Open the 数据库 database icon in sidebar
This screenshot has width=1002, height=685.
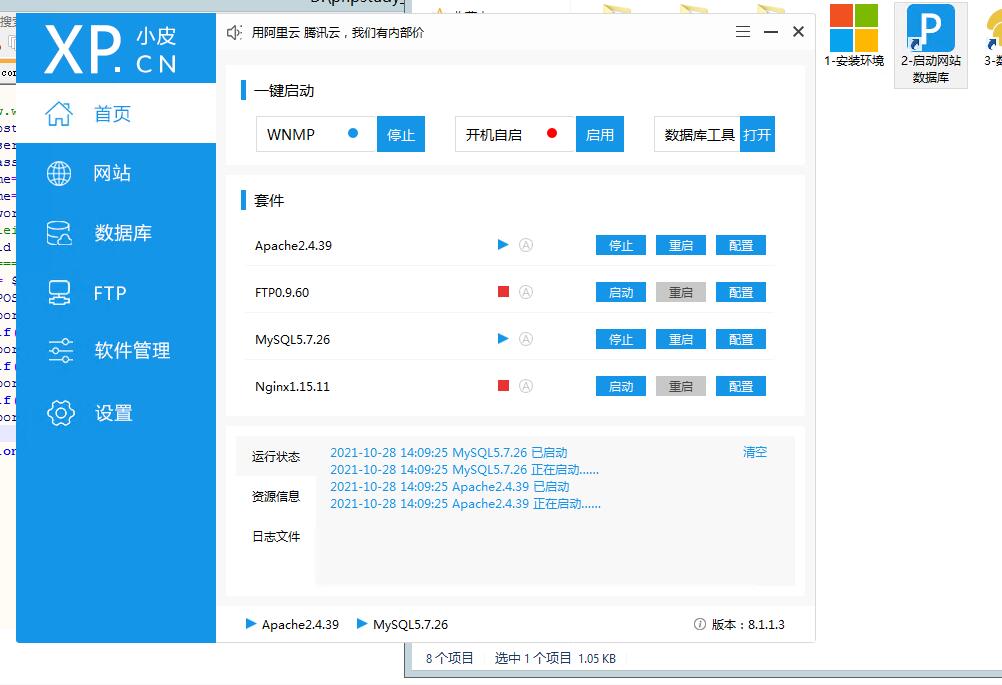(x=60, y=234)
